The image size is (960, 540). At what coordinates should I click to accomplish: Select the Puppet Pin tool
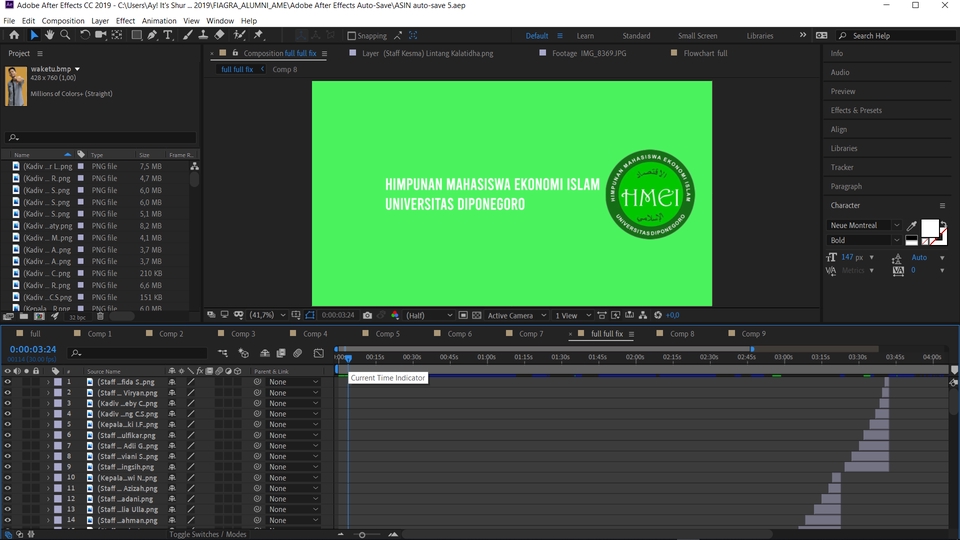(258, 36)
